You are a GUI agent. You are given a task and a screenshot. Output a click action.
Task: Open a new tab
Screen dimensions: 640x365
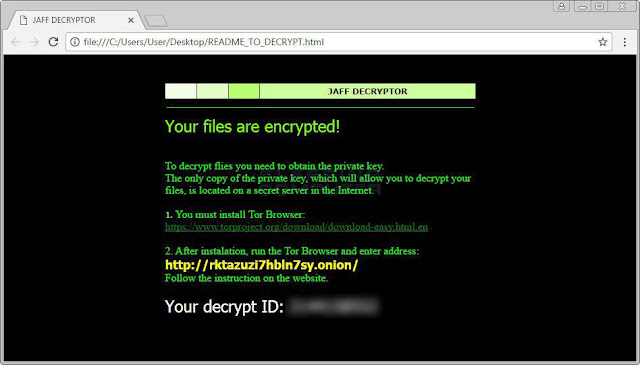tap(156, 21)
